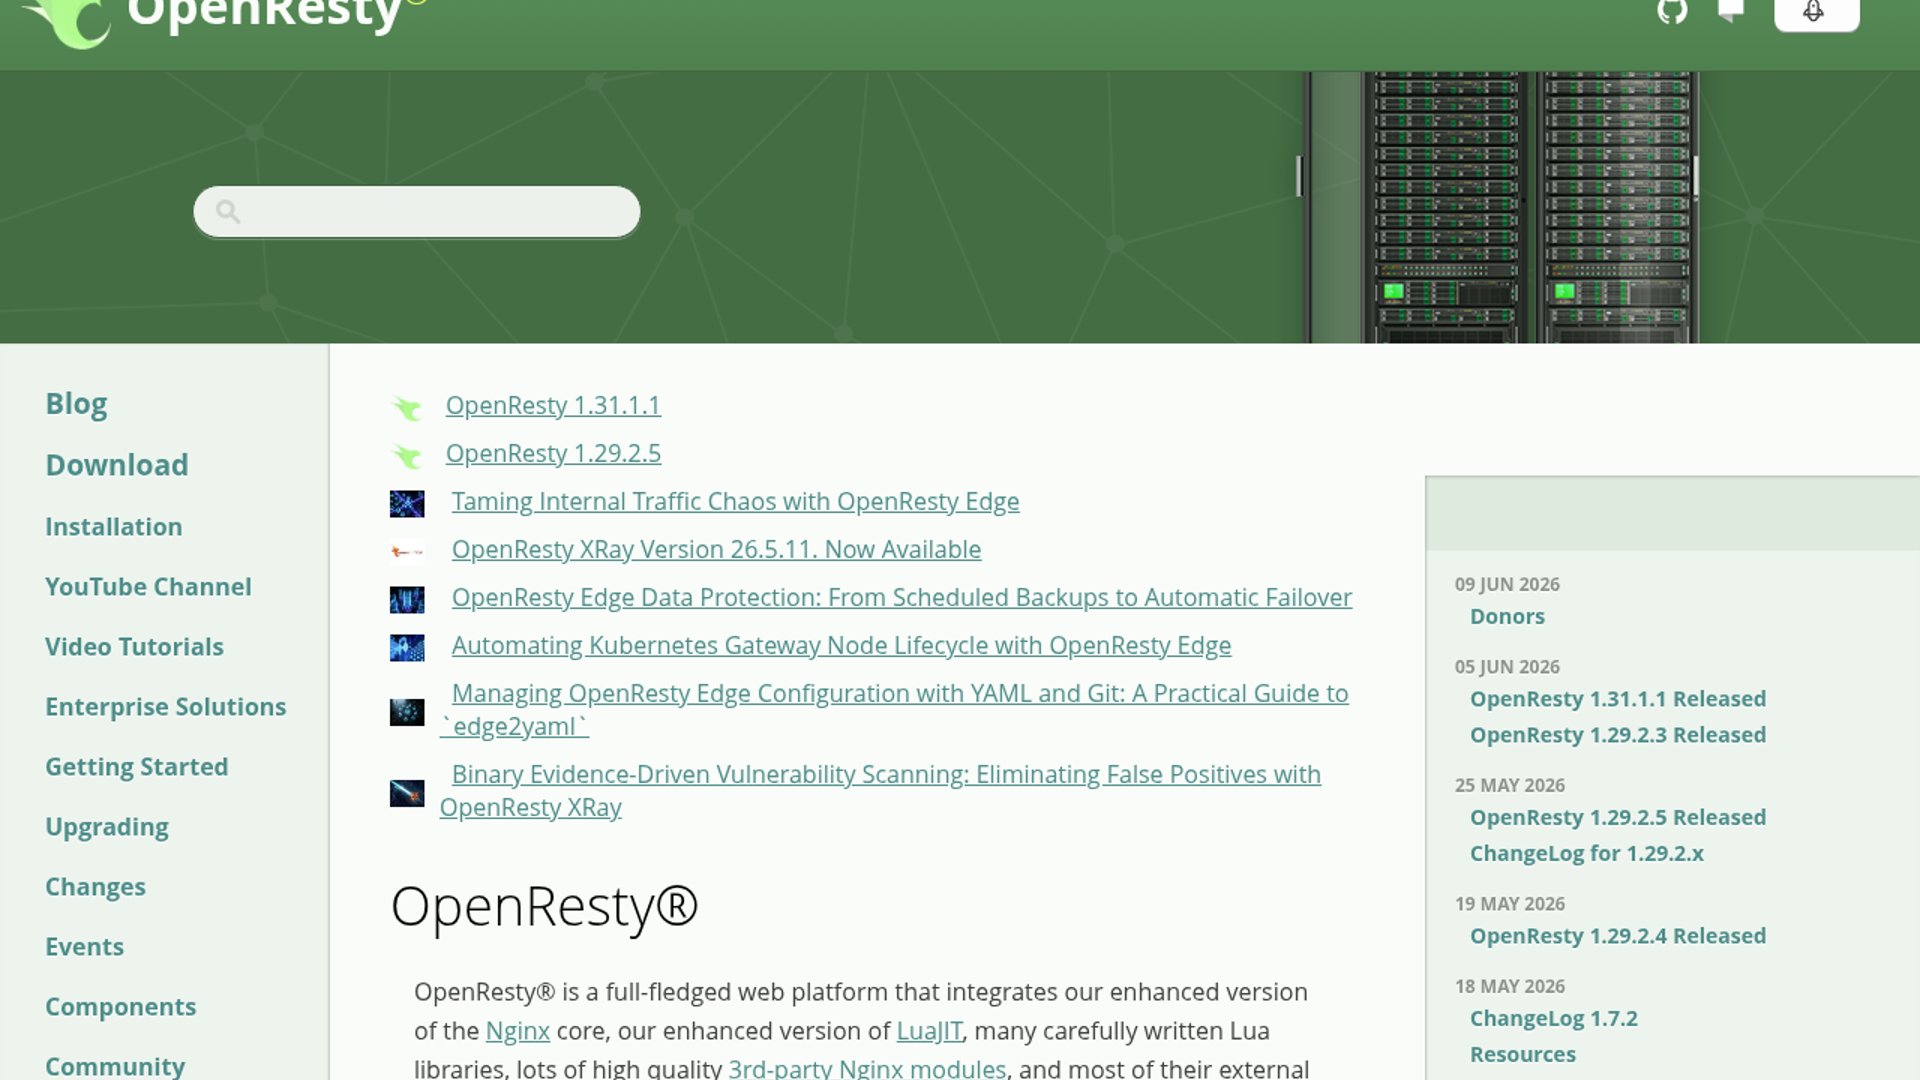1920x1080 pixels.
Task: Read Taming Internal Traffic Chaos article
Action: point(735,501)
